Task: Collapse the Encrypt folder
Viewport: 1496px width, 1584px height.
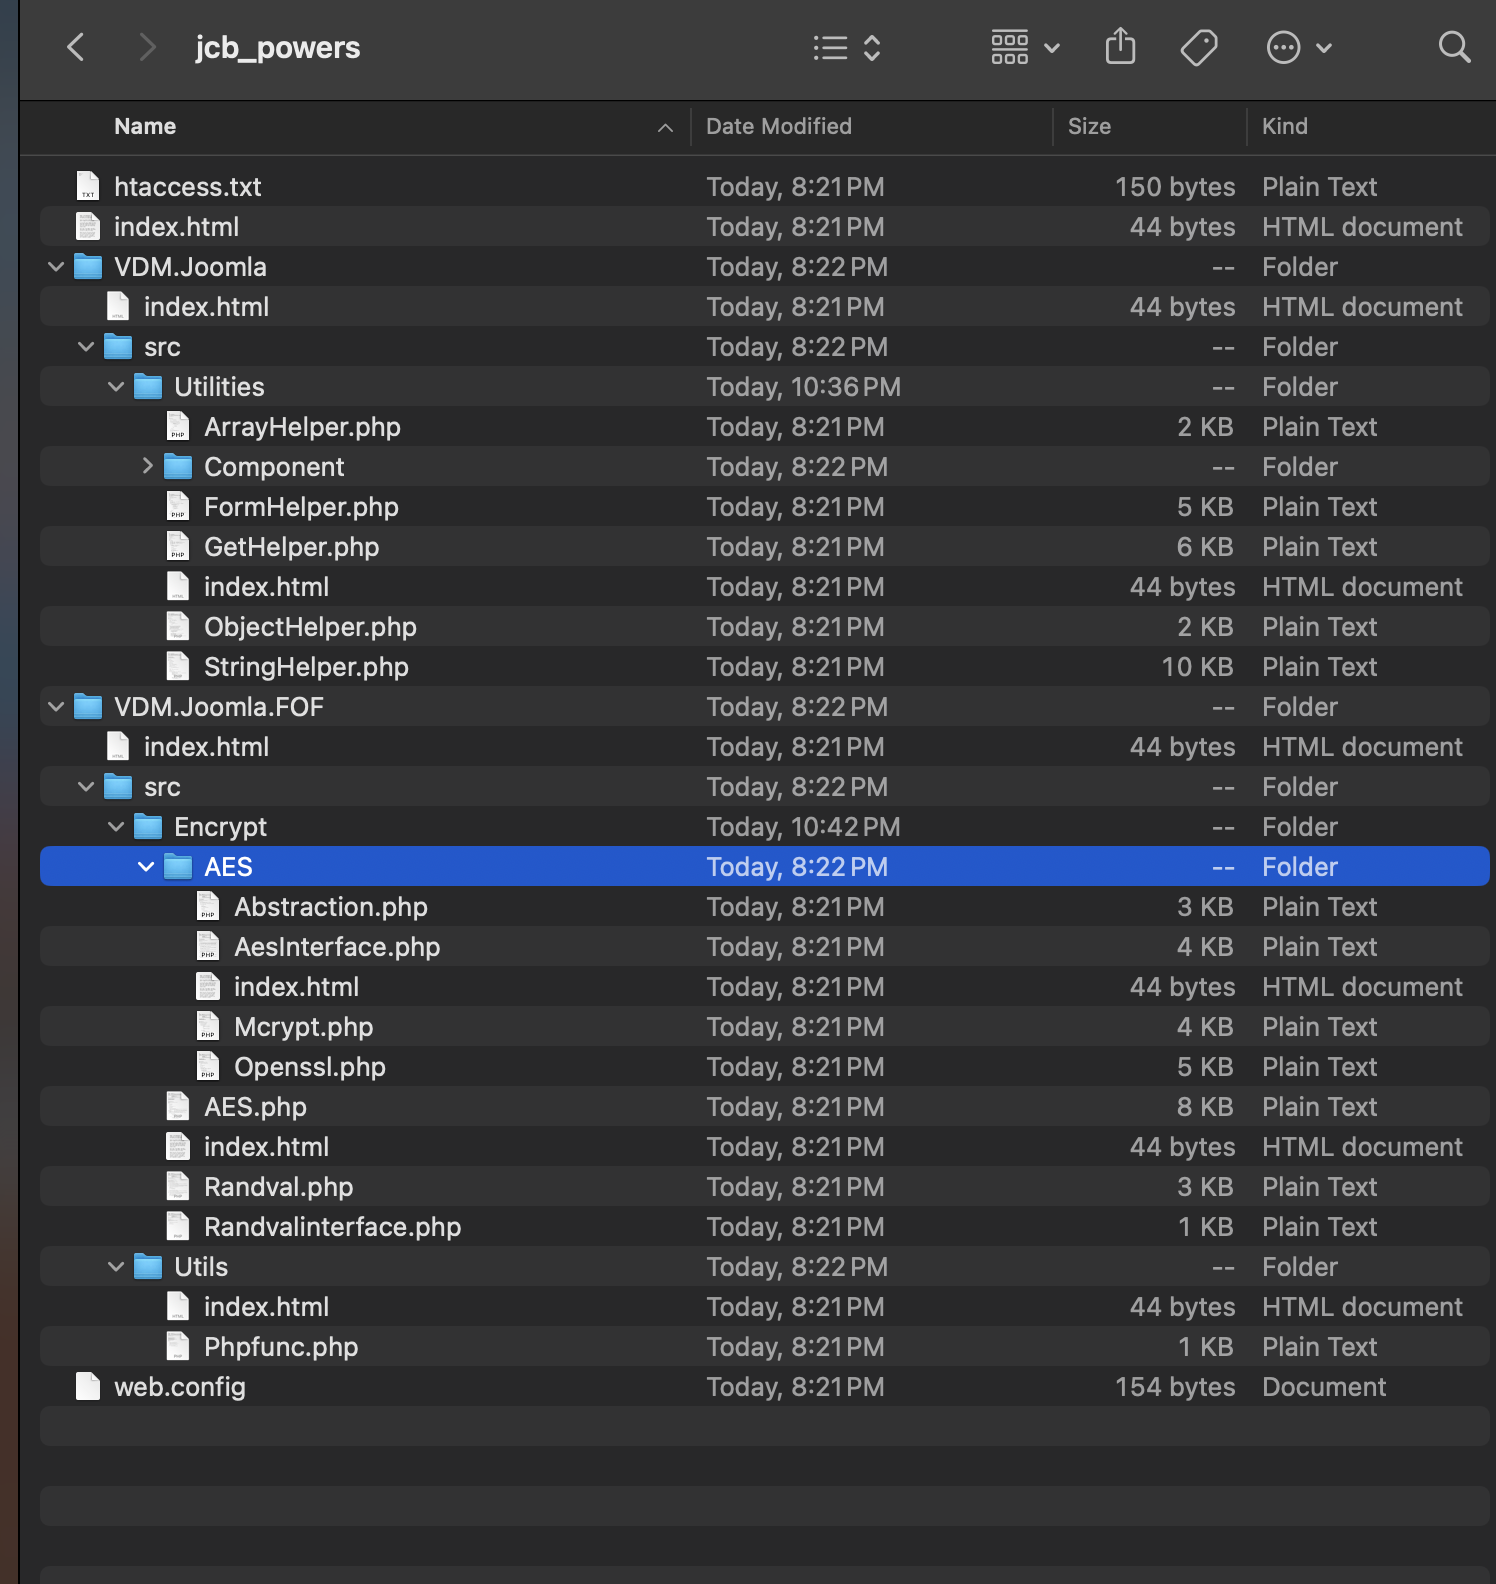Action: [x=116, y=827]
